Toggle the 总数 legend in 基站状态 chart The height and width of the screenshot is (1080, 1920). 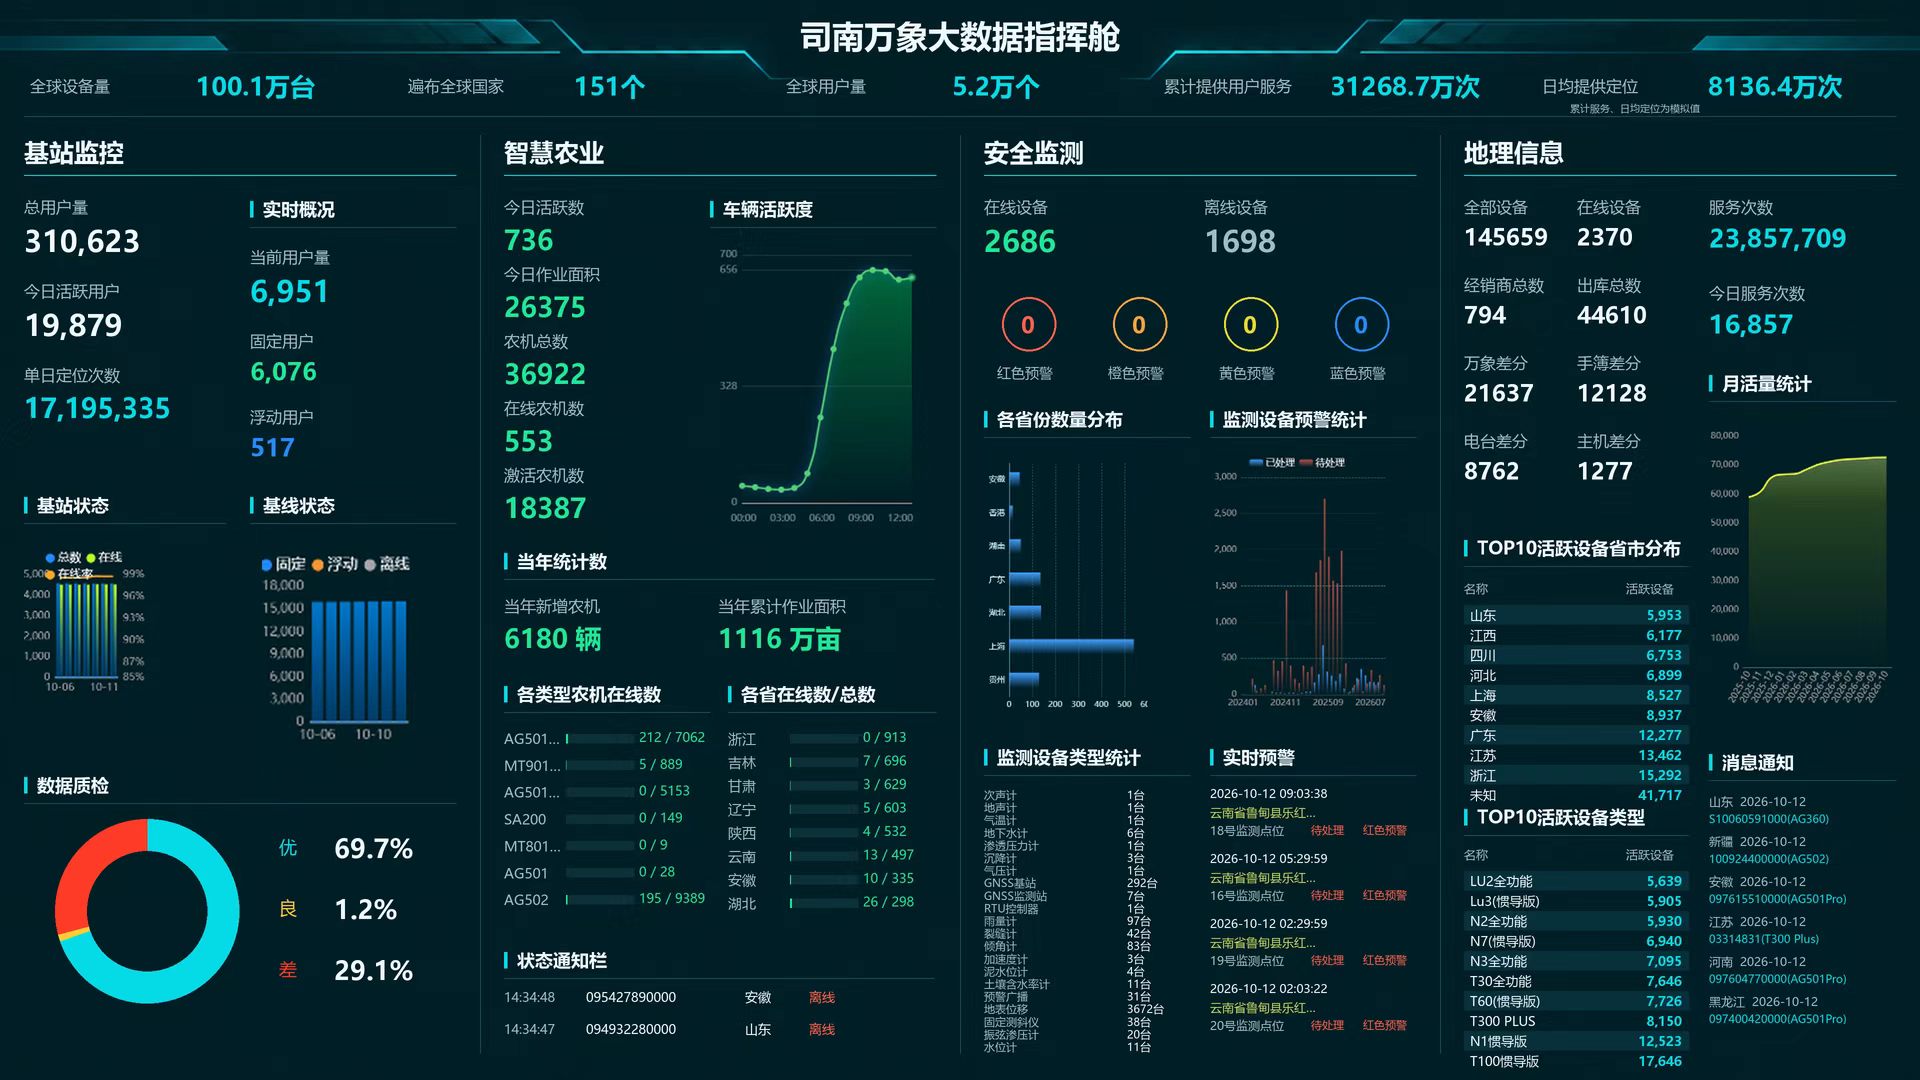pos(63,557)
